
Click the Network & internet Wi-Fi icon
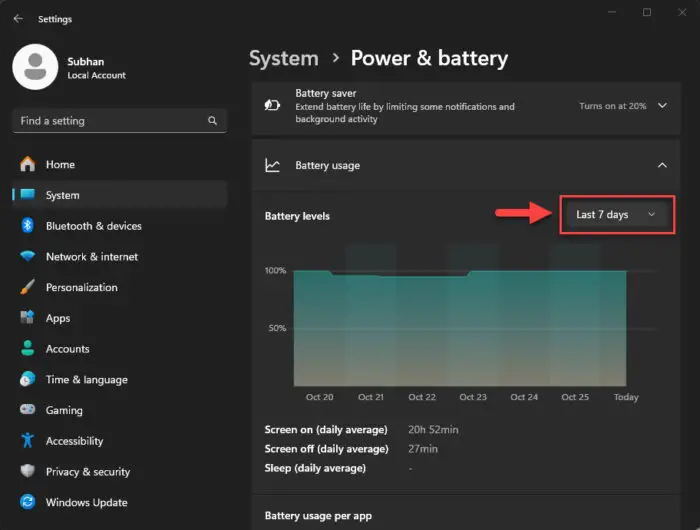tap(28, 256)
